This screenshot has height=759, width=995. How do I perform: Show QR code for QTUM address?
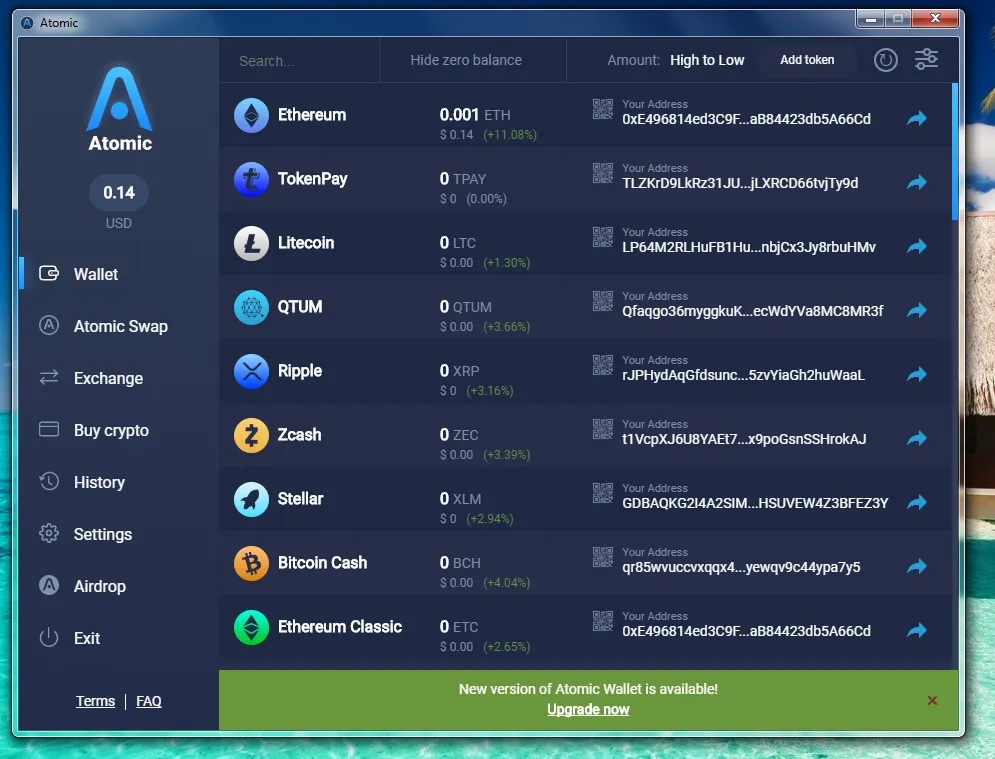click(x=603, y=301)
